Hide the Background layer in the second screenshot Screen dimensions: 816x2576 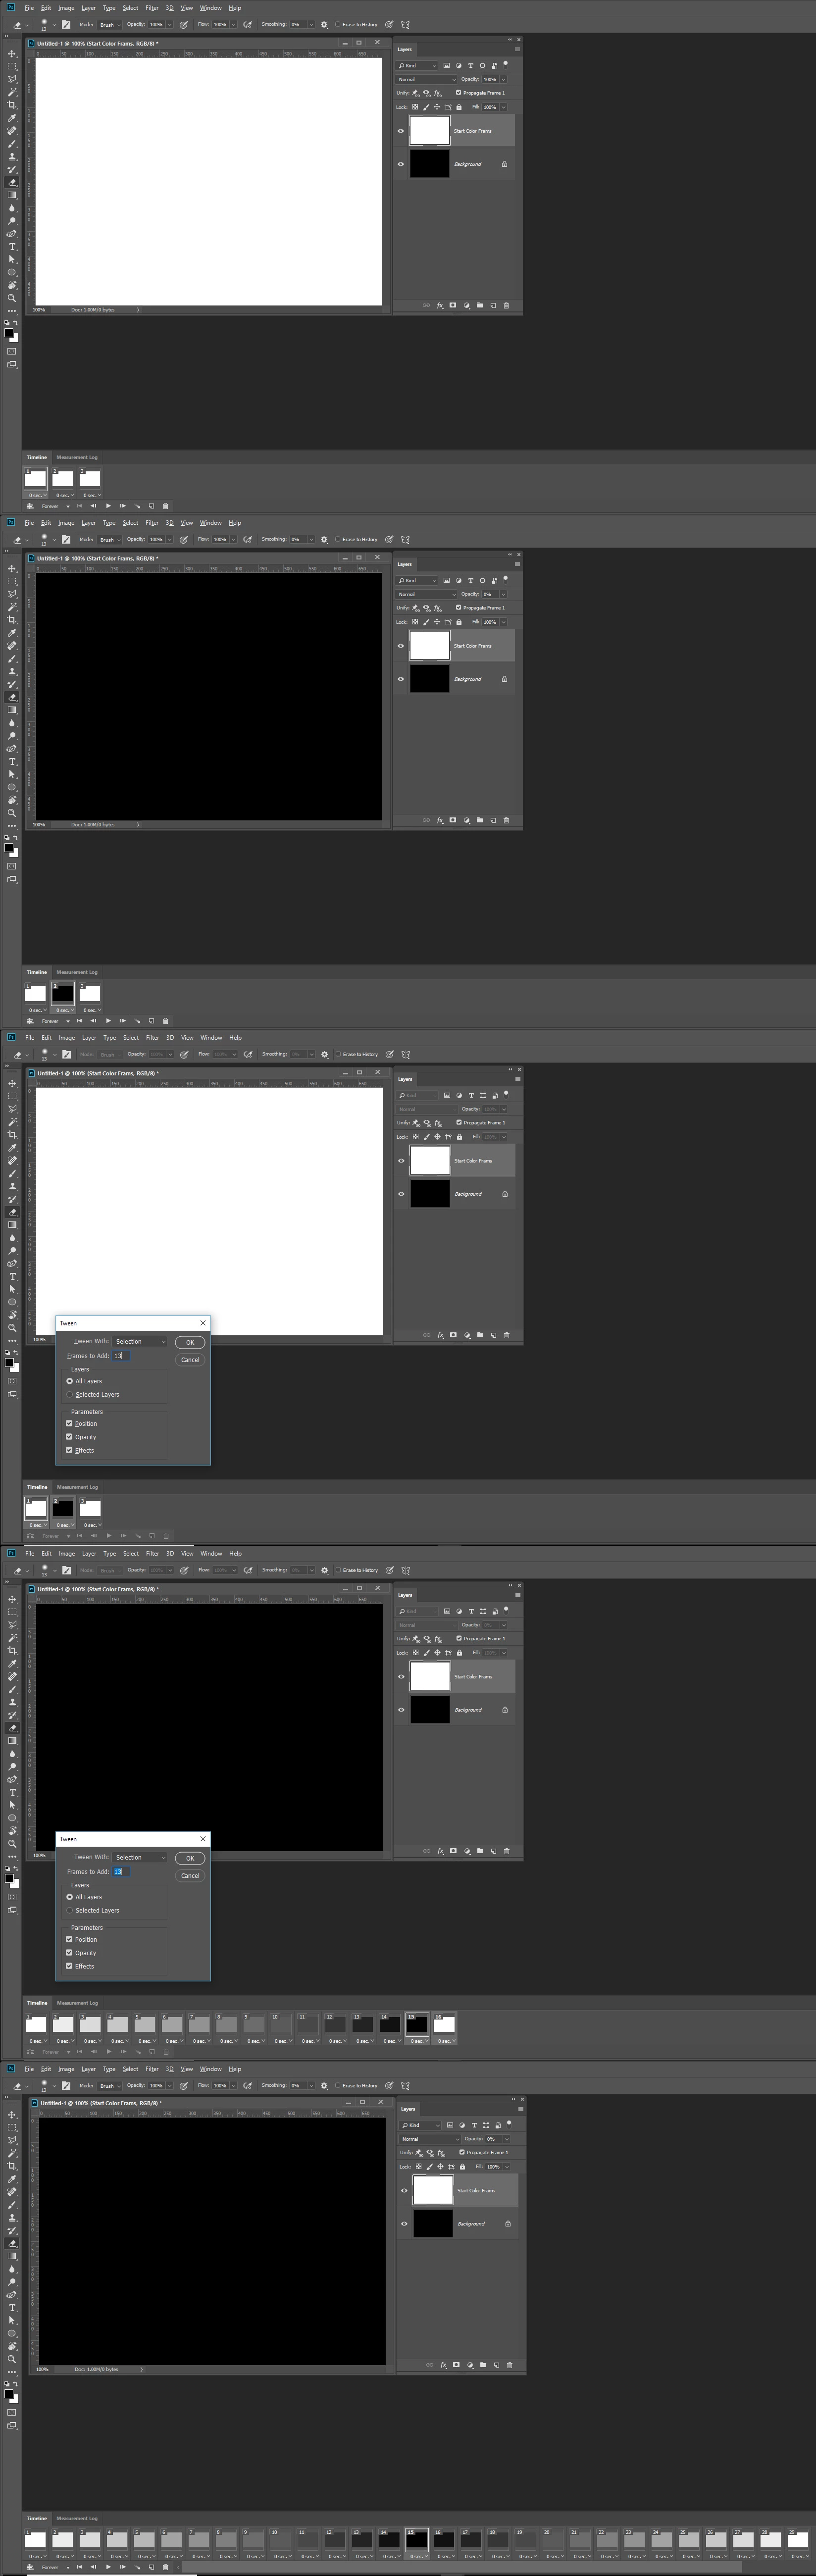pos(401,679)
